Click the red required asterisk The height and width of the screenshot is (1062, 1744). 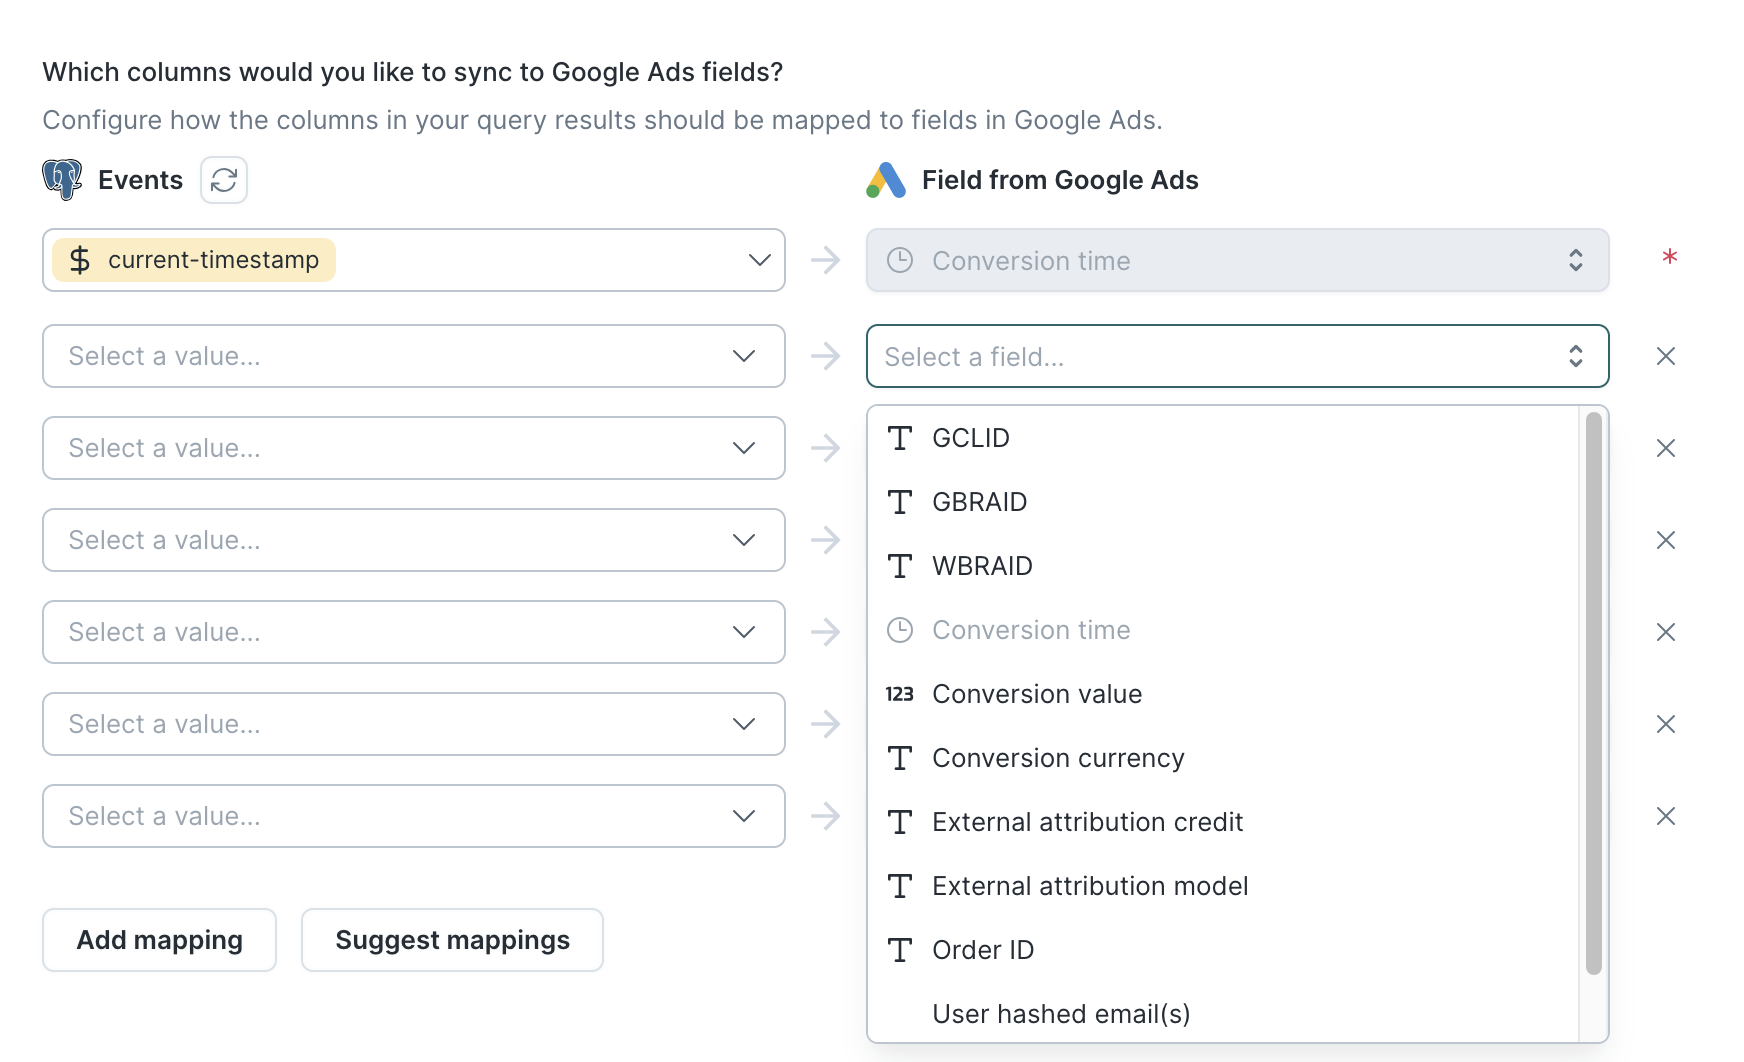[x=1670, y=258]
